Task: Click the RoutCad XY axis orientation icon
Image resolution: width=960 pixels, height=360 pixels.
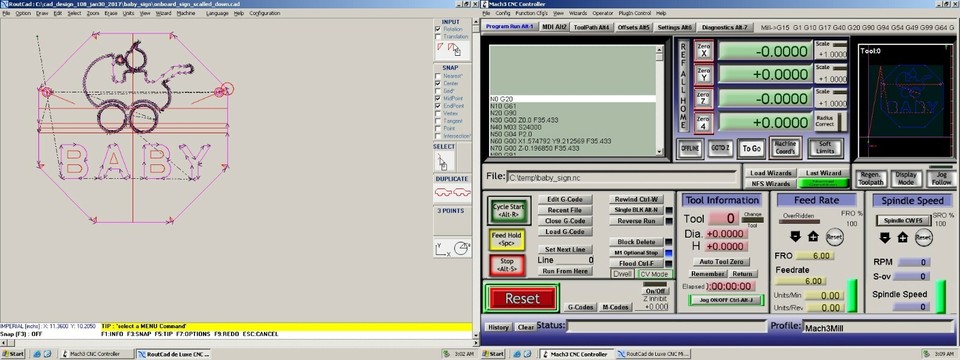Action: pyautogui.click(x=452, y=248)
